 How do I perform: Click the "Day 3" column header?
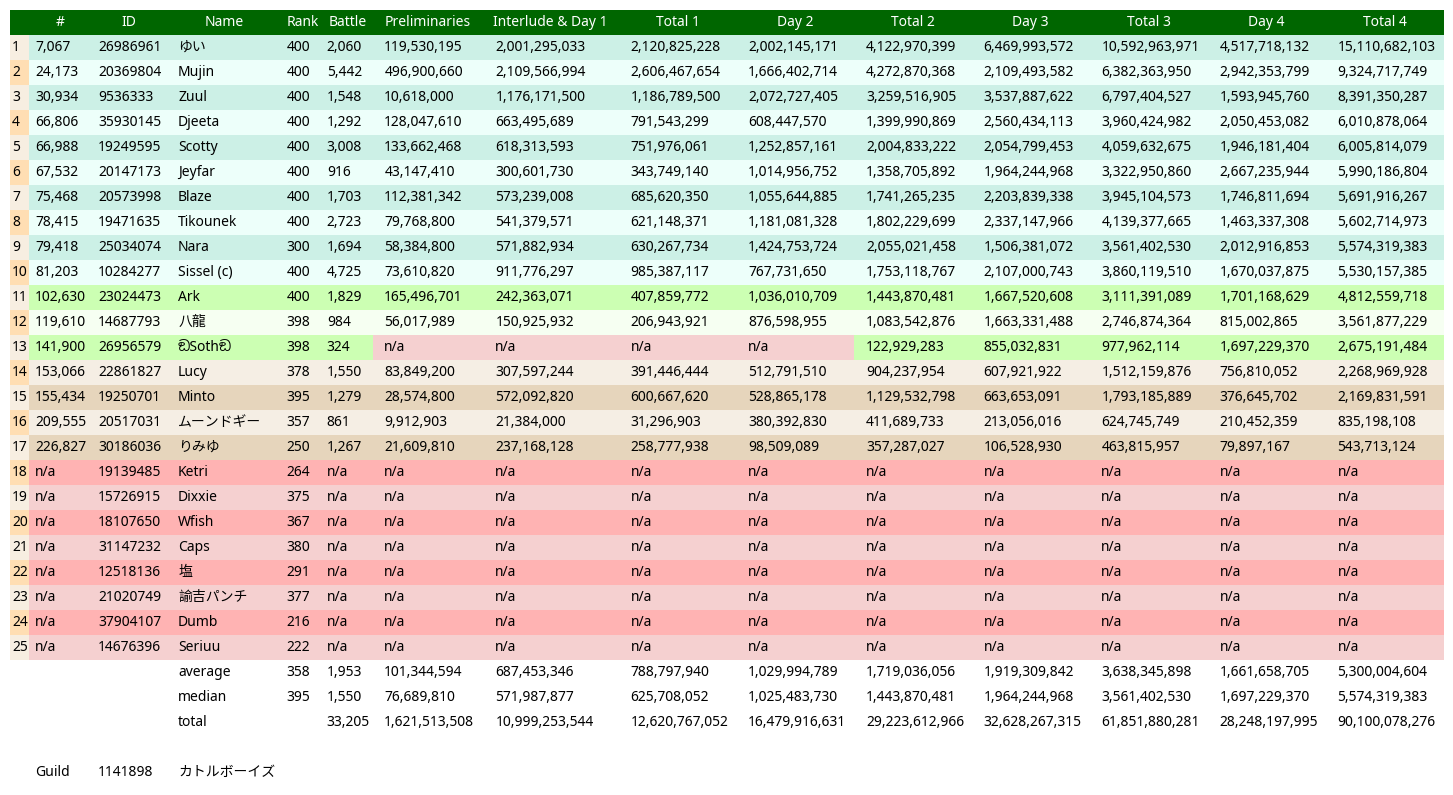tap(1030, 21)
